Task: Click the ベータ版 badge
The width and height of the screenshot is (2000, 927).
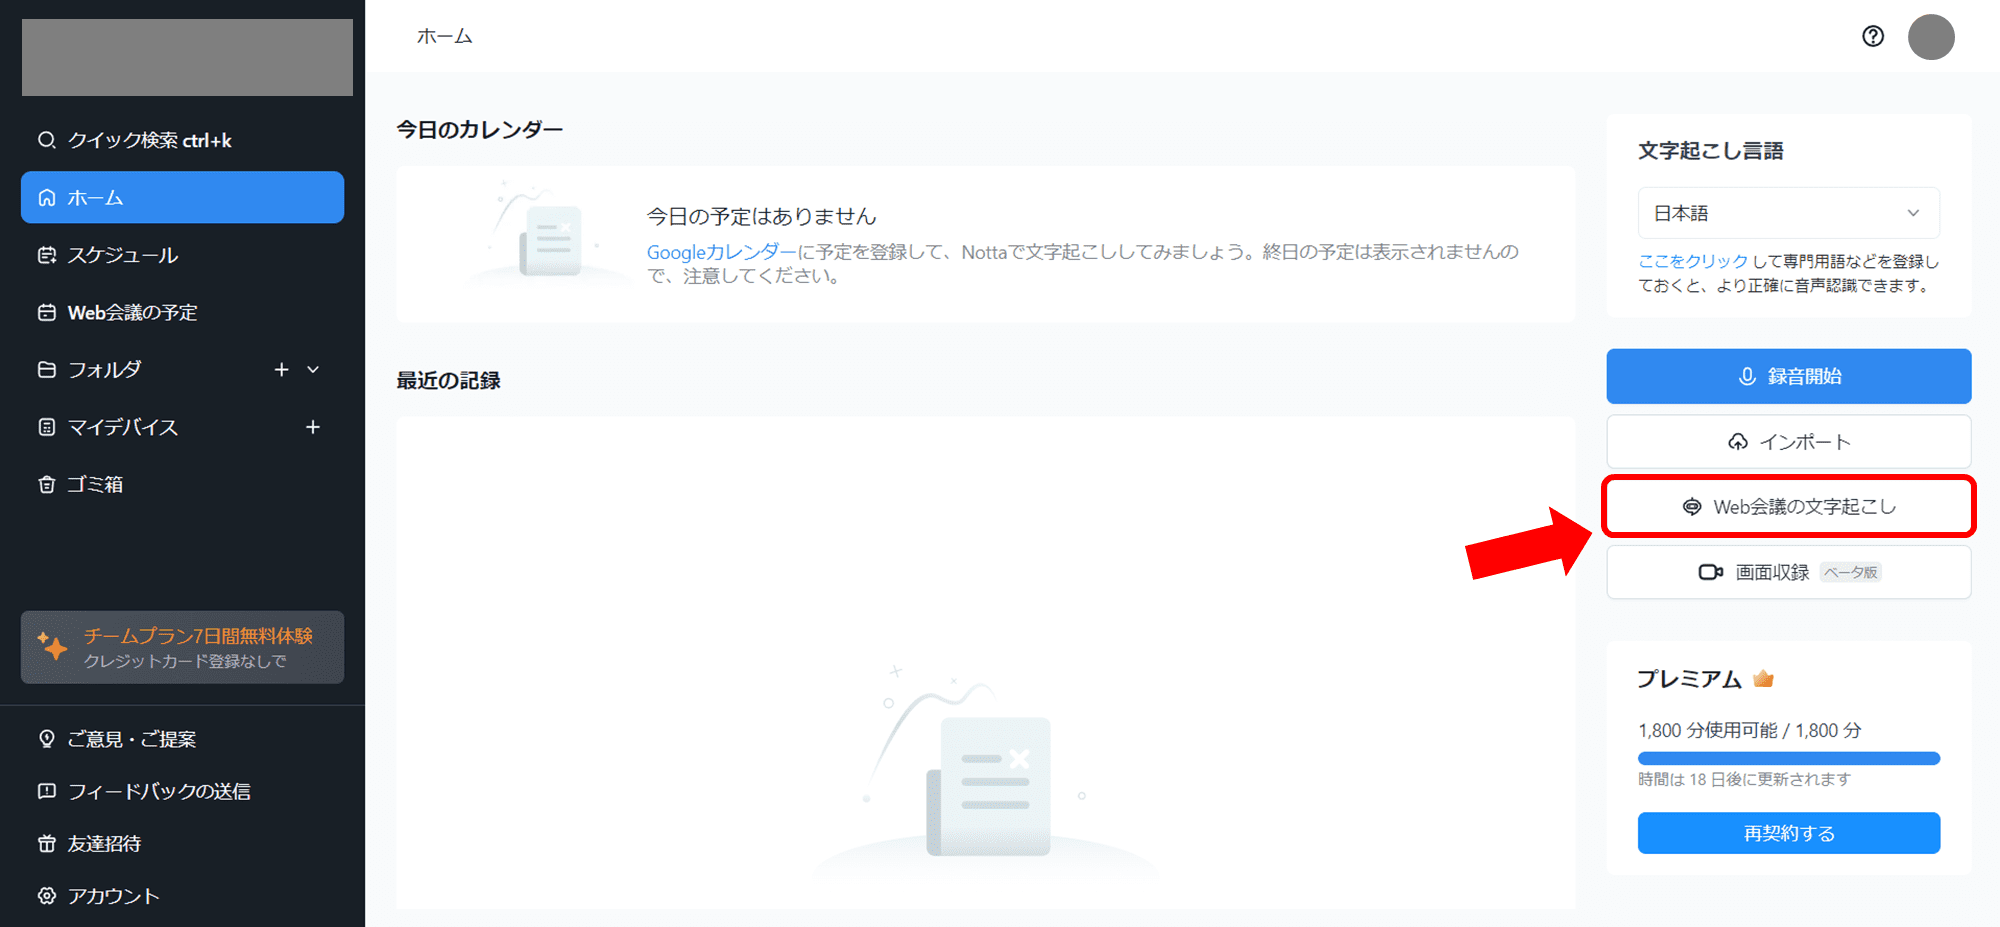Action: (x=1851, y=572)
